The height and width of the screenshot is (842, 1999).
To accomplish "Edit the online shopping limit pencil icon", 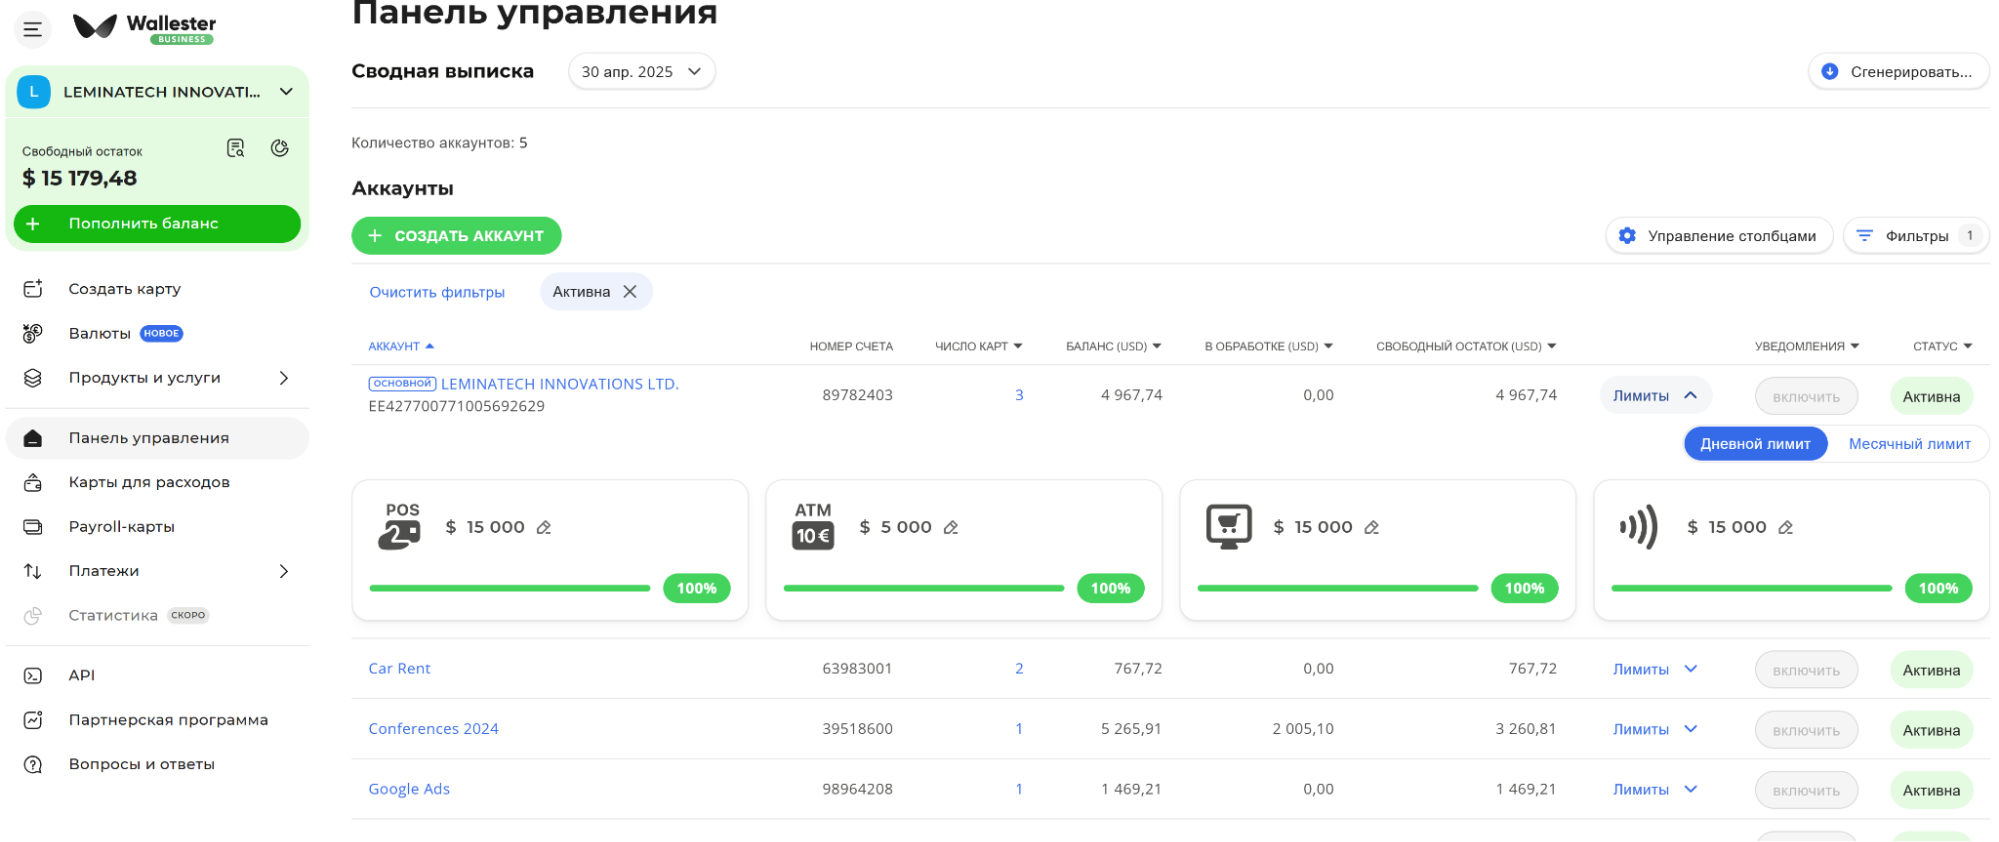I will click(1372, 527).
